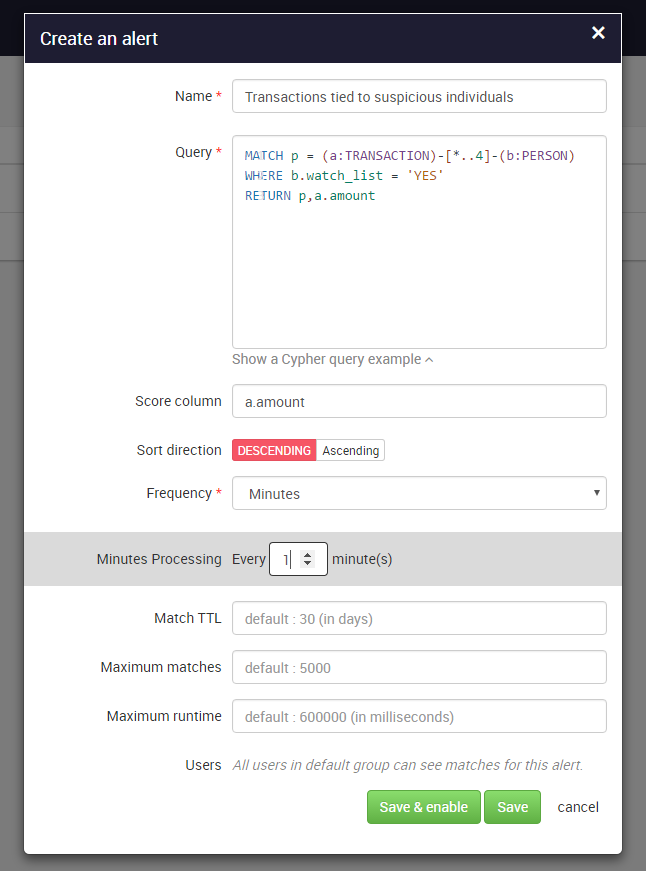This screenshot has width=646, height=871.
Task: Click the Save & enable button
Action: click(423, 807)
